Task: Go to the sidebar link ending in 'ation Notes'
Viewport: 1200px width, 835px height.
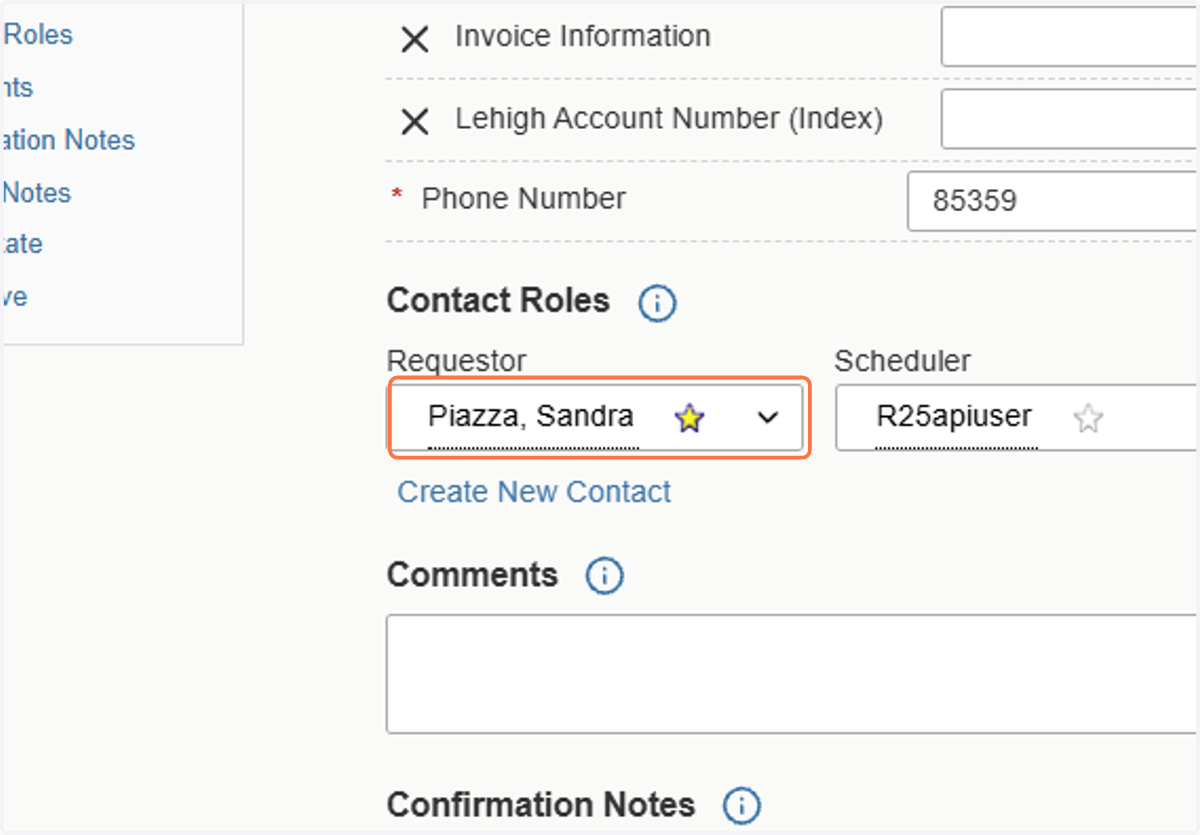Action: click(68, 140)
